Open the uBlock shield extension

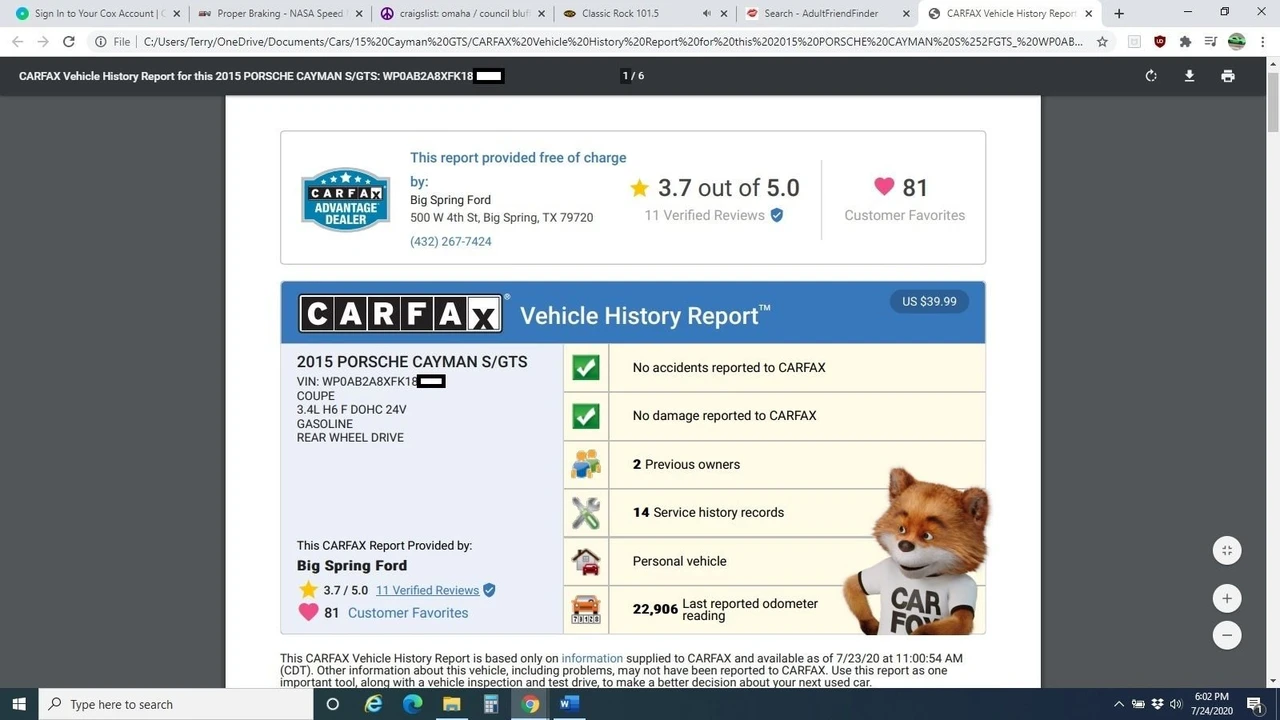click(1160, 42)
